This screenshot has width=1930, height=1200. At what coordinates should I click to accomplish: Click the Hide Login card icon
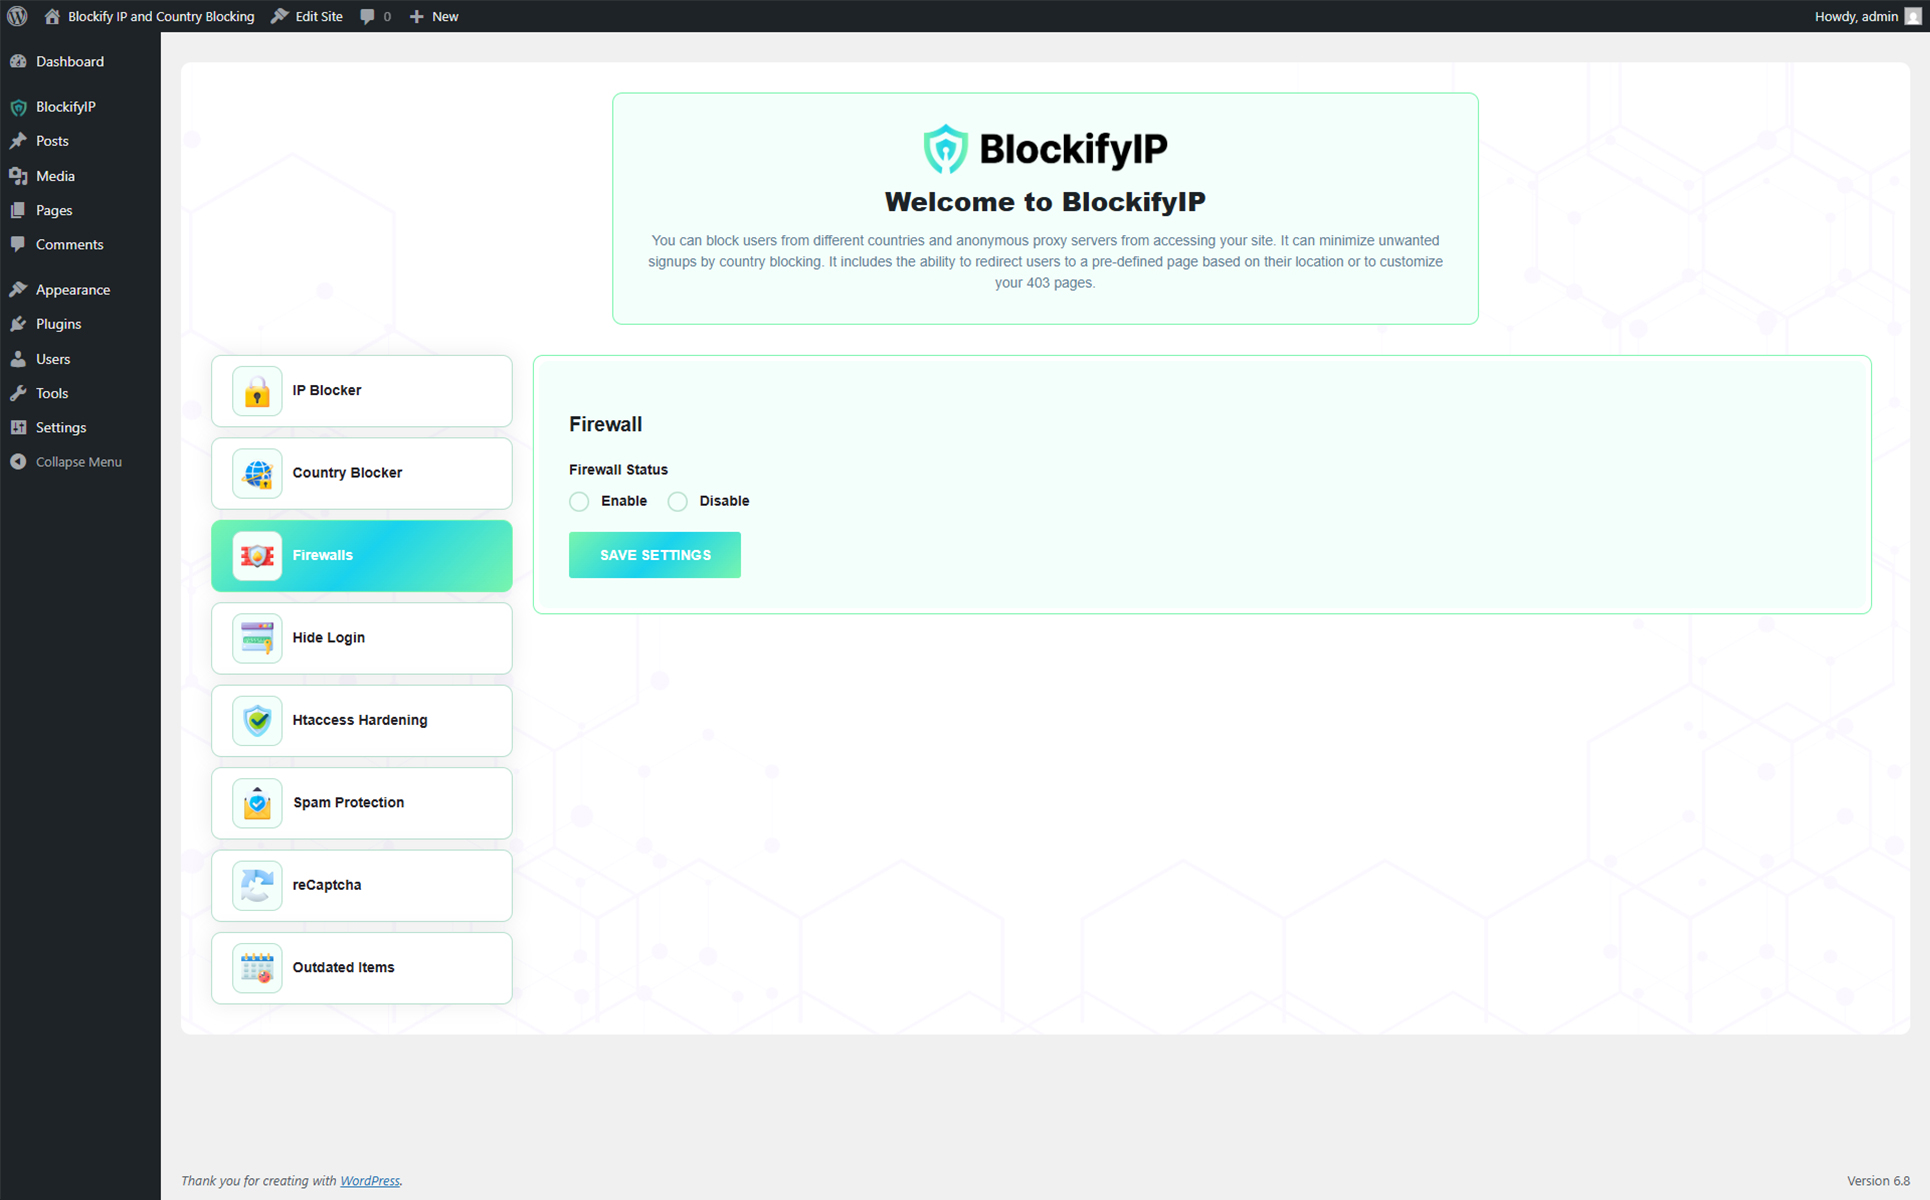[257, 638]
